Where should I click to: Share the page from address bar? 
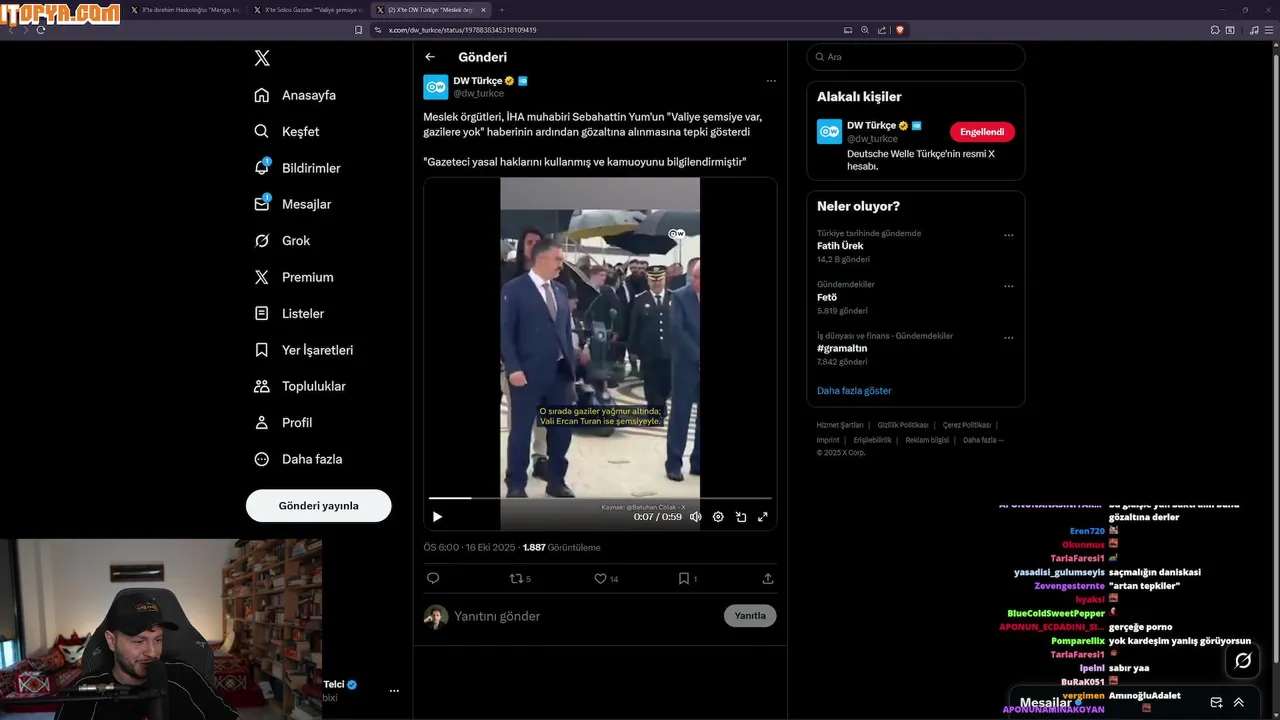tap(881, 30)
